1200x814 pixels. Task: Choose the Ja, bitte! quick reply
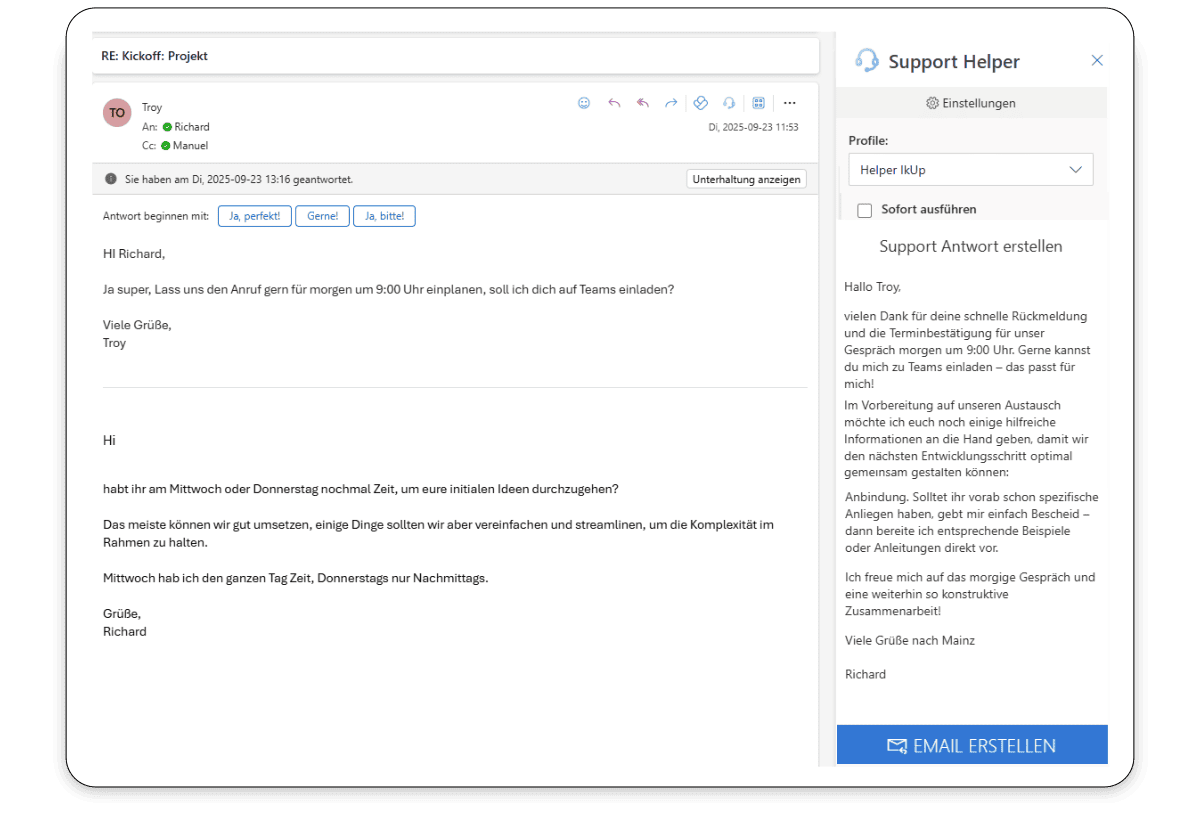pos(384,216)
